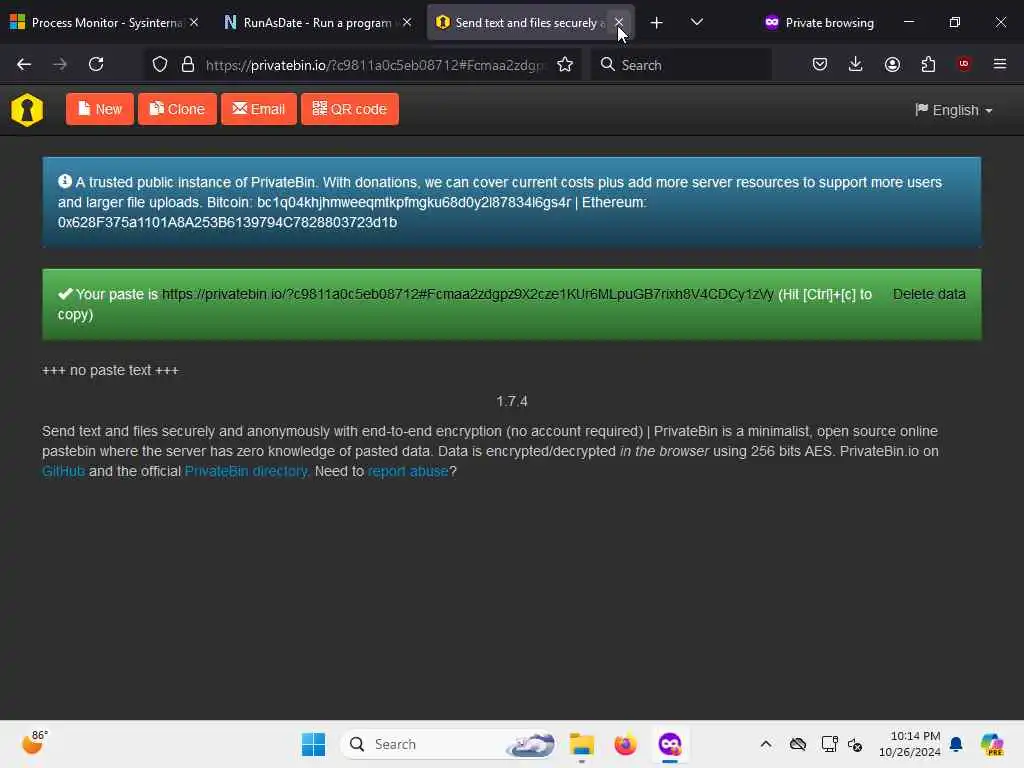Image resolution: width=1024 pixels, height=768 pixels.
Task: Open the muted volume tray icon
Action: pyautogui.click(x=856, y=744)
